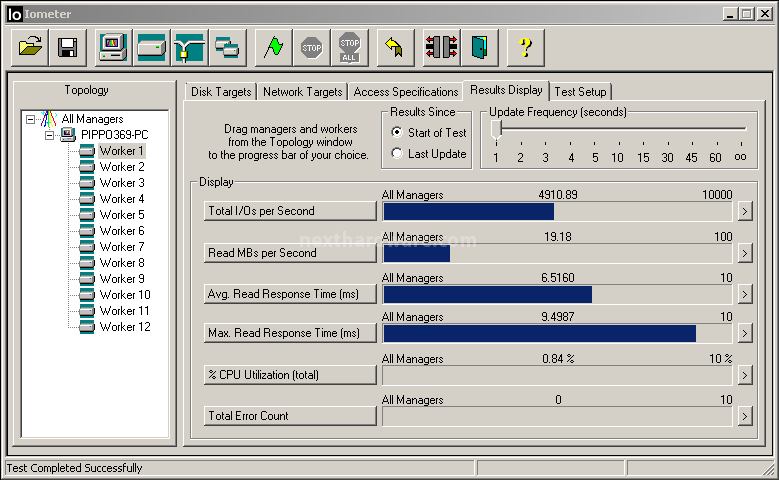Image resolution: width=779 pixels, height=480 pixels.
Task: Select the Results Display tab
Action: pos(506,90)
